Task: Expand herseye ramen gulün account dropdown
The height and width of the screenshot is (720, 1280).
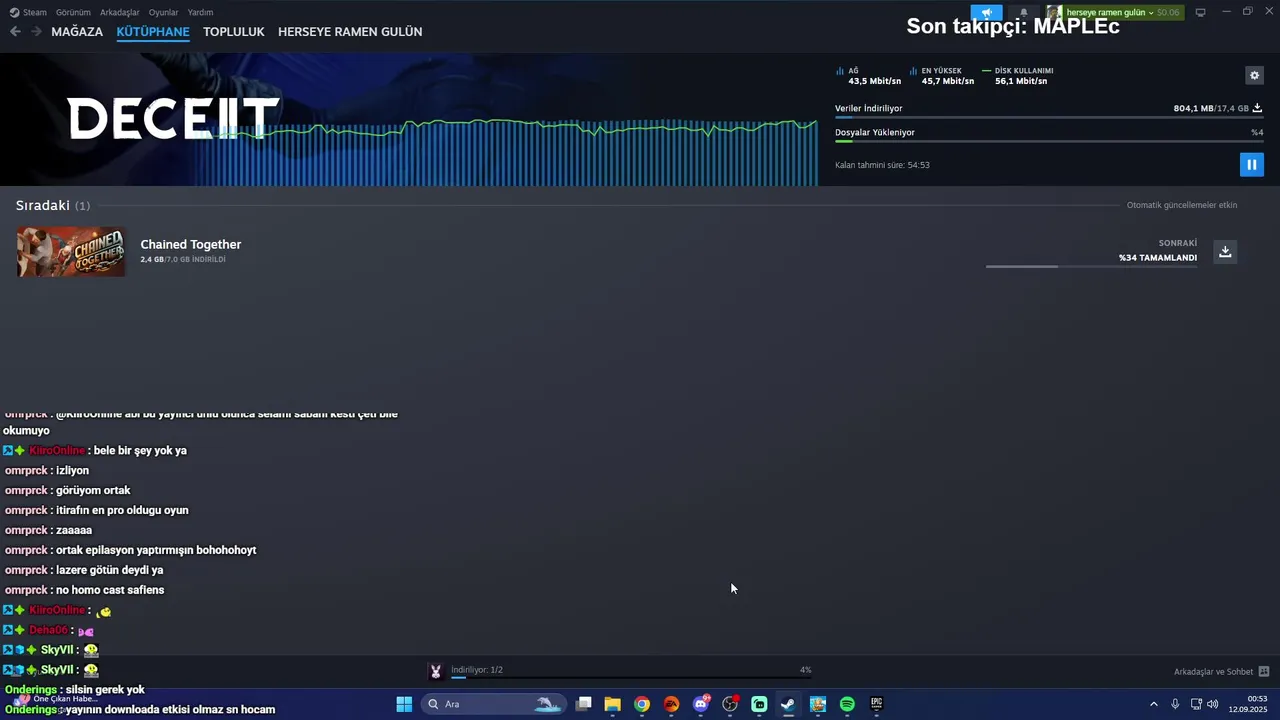Action: (x=1123, y=13)
